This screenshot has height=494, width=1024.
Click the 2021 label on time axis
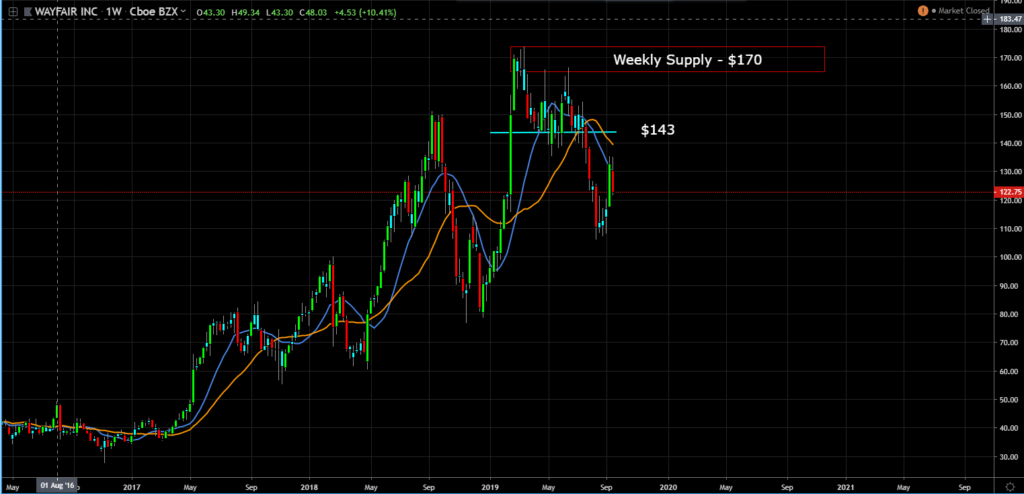[846, 487]
